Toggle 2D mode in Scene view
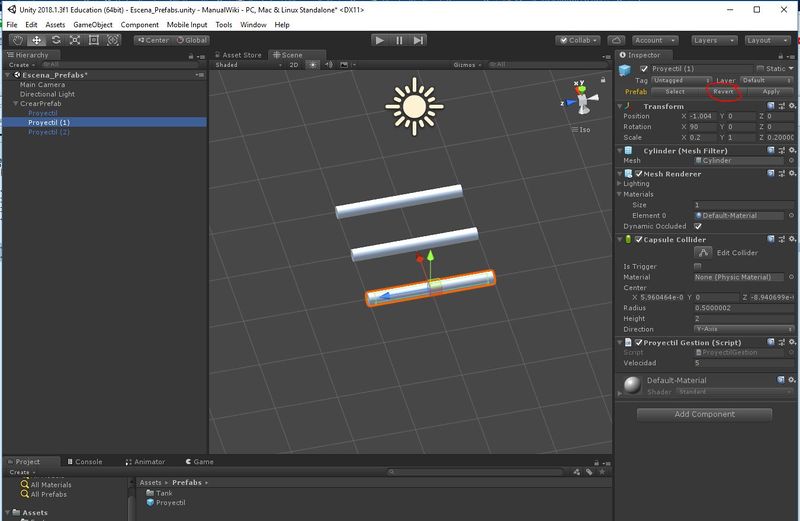The height and width of the screenshot is (521, 800). (294, 65)
